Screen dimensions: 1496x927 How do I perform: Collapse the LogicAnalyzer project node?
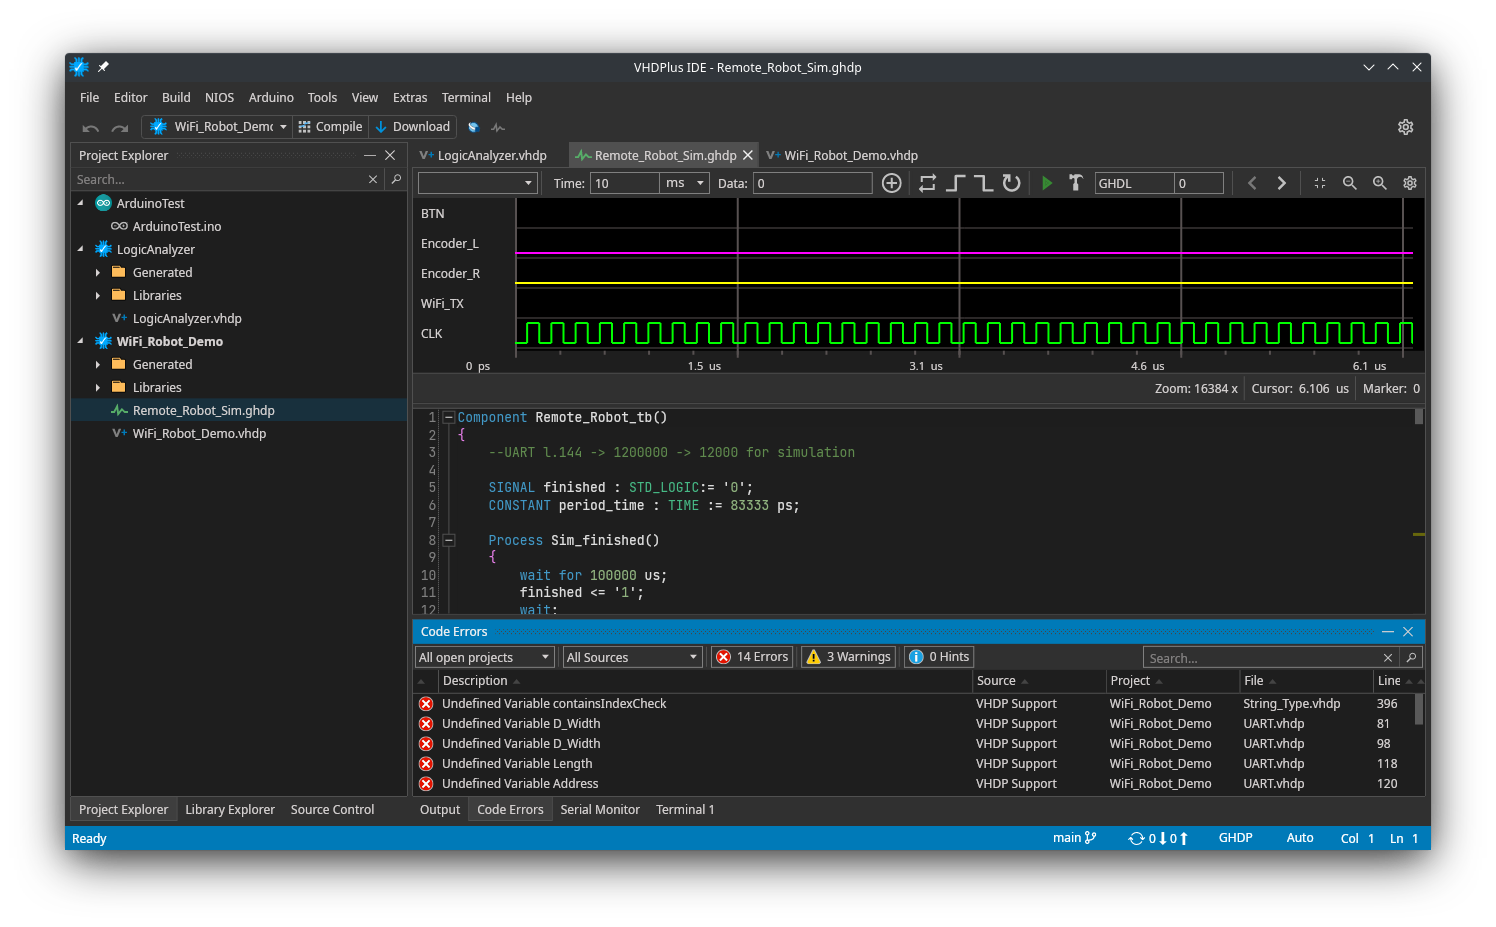[81, 249]
